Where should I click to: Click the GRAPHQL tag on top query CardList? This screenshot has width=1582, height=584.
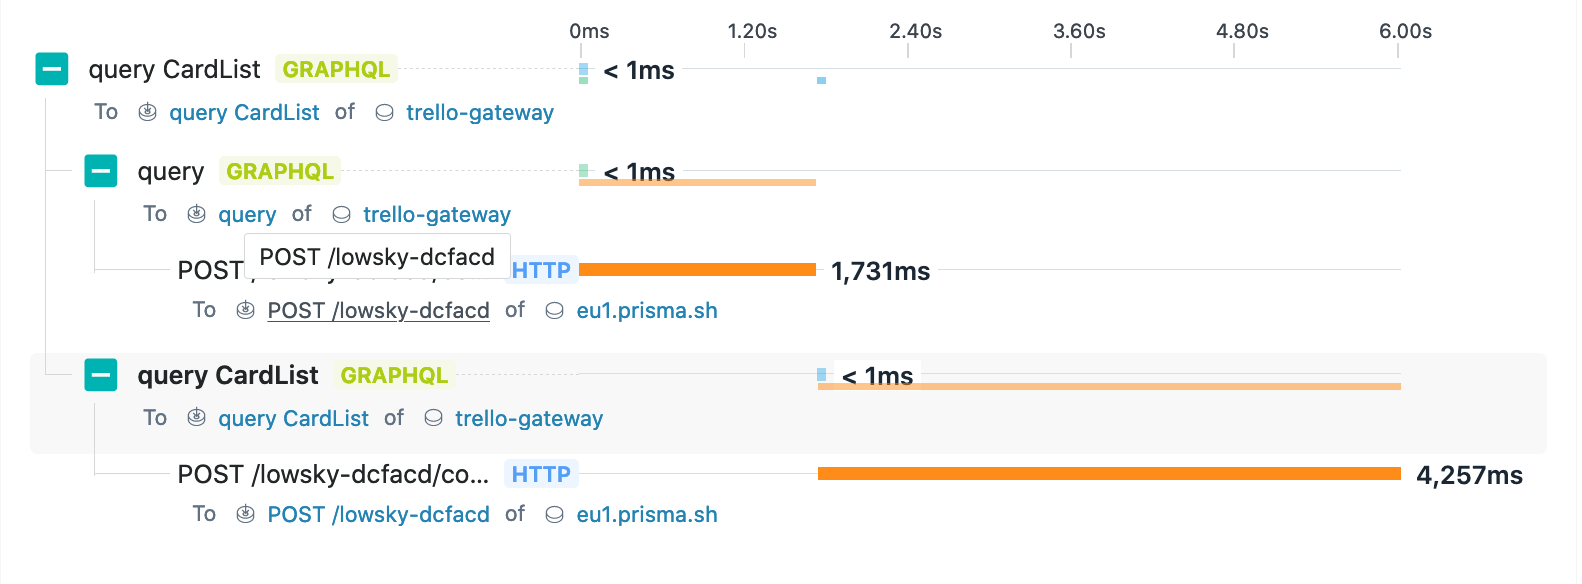coord(336,69)
